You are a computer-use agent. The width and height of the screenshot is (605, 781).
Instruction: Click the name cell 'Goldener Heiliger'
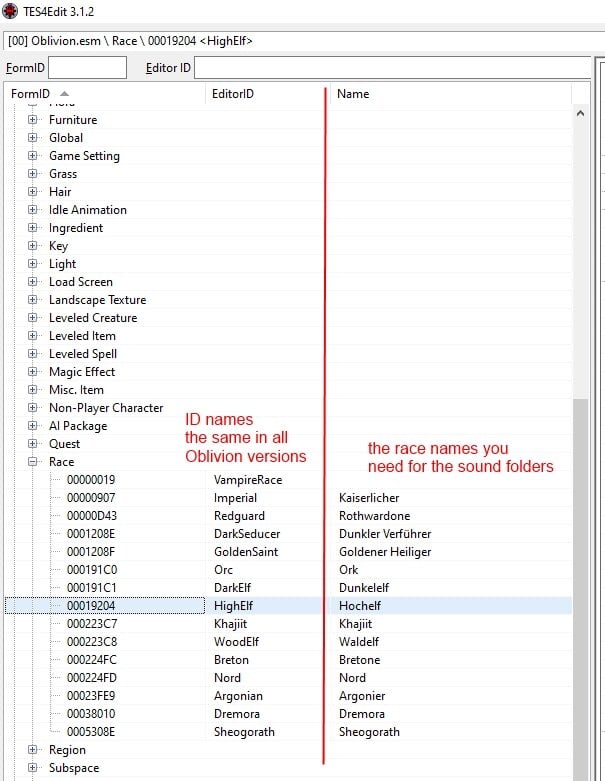pos(385,551)
